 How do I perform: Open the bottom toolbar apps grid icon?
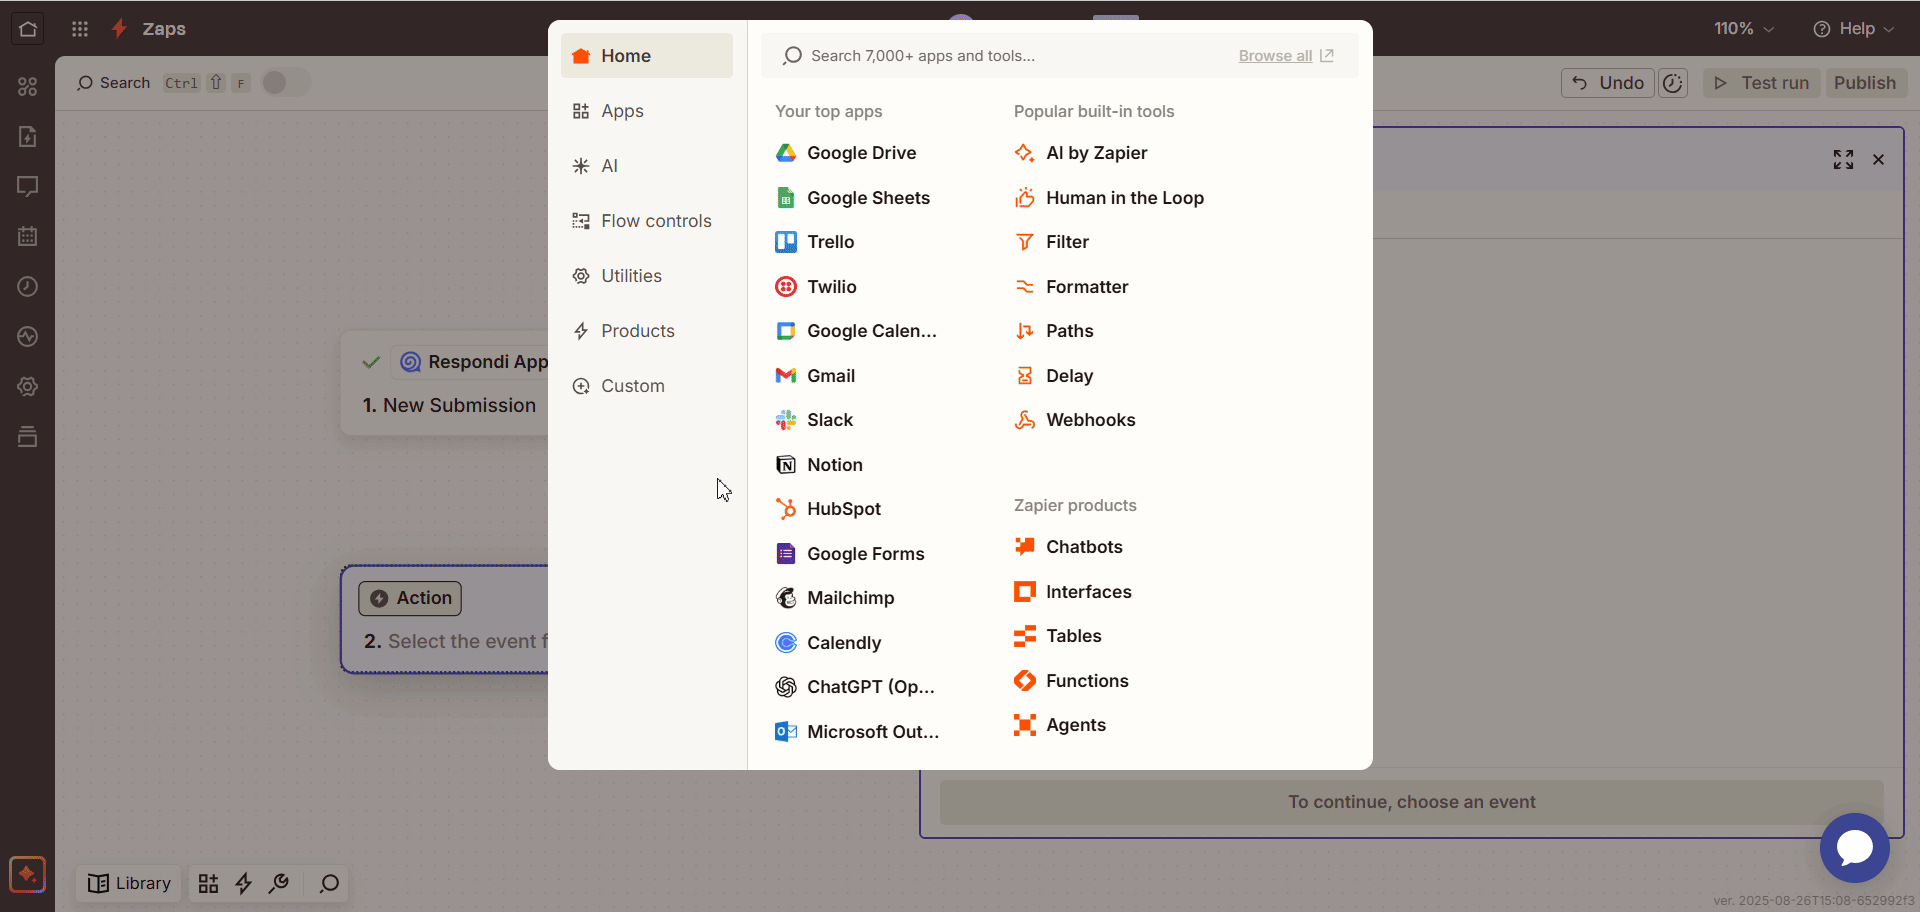[x=208, y=884]
